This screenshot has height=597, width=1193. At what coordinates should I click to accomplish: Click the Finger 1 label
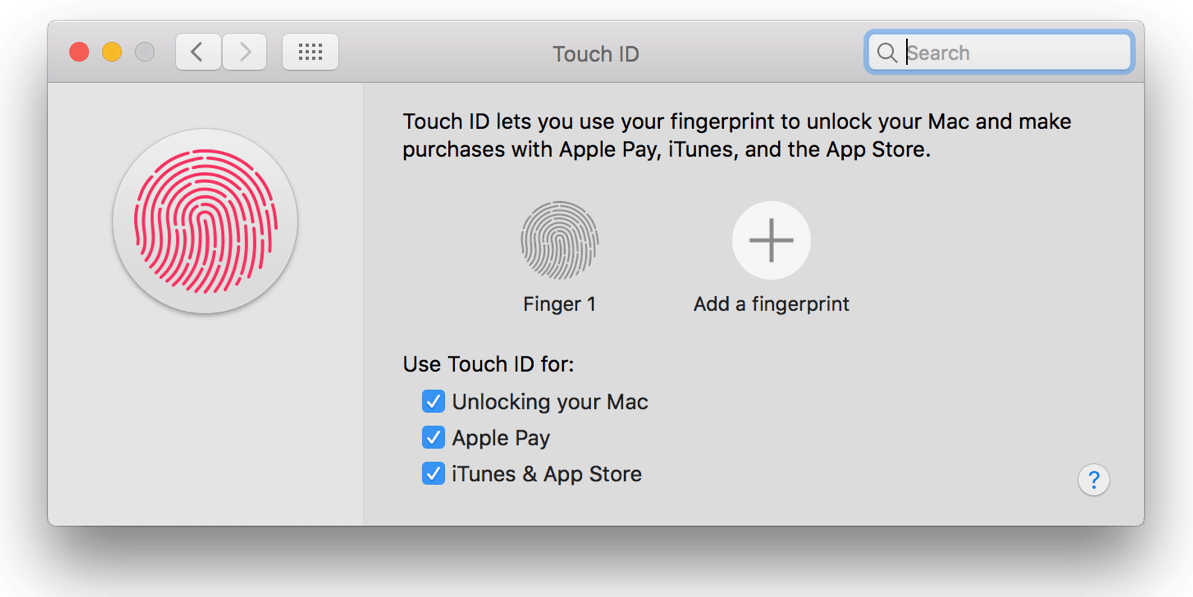coord(559,304)
